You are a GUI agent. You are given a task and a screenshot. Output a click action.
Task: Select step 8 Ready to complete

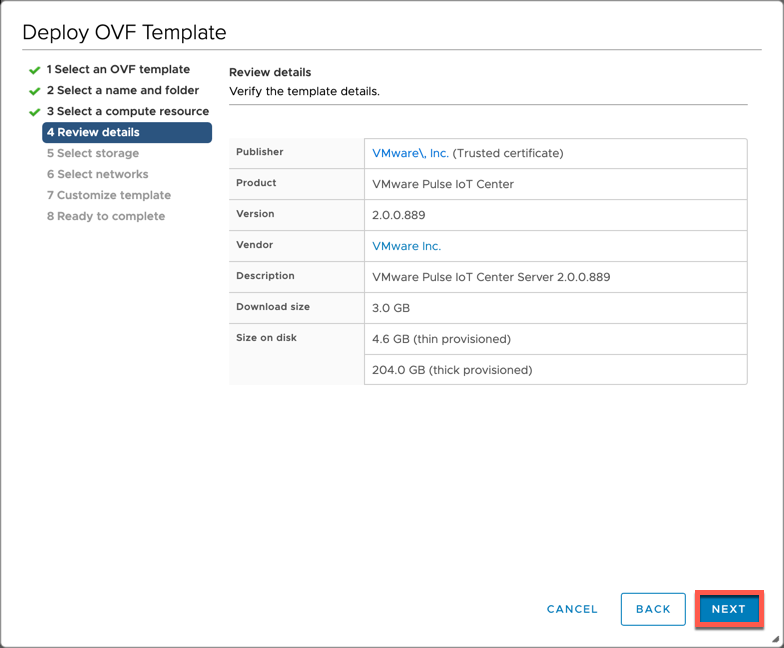tap(106, 216)
